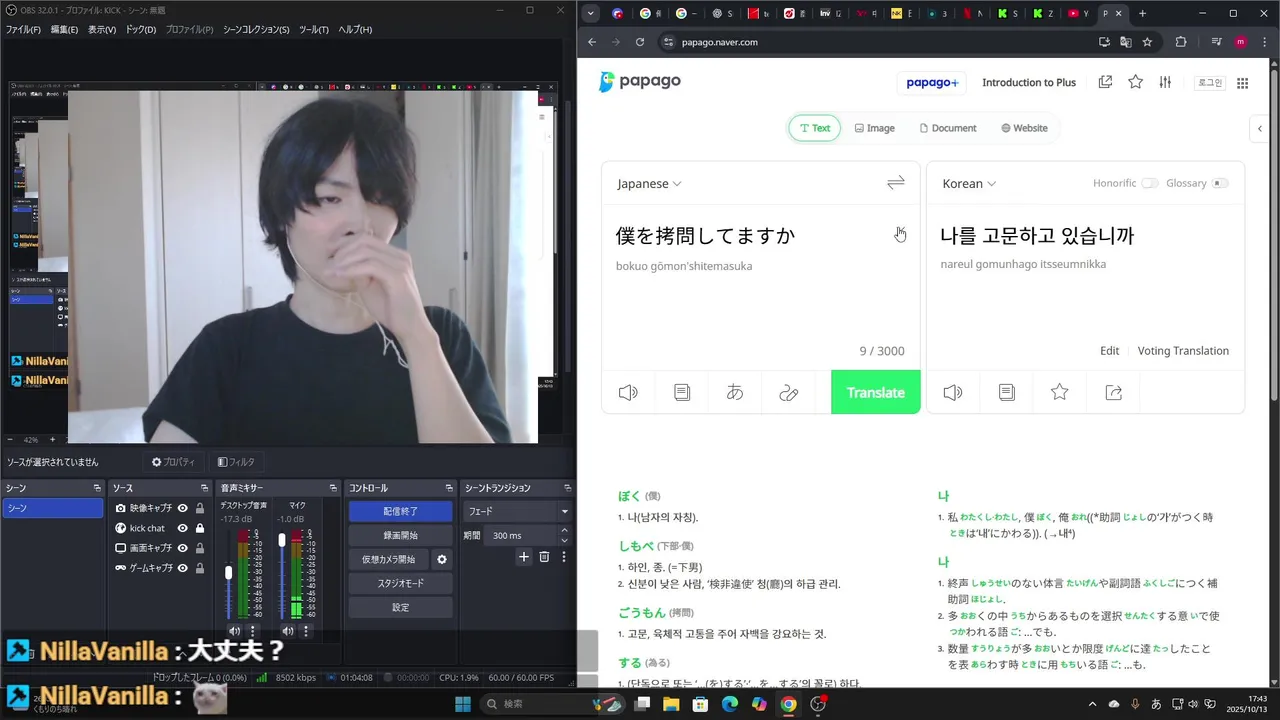1280x720 pixels.
Task: Open the 編集(E) menu in OBS
Action: coord(64,29)
